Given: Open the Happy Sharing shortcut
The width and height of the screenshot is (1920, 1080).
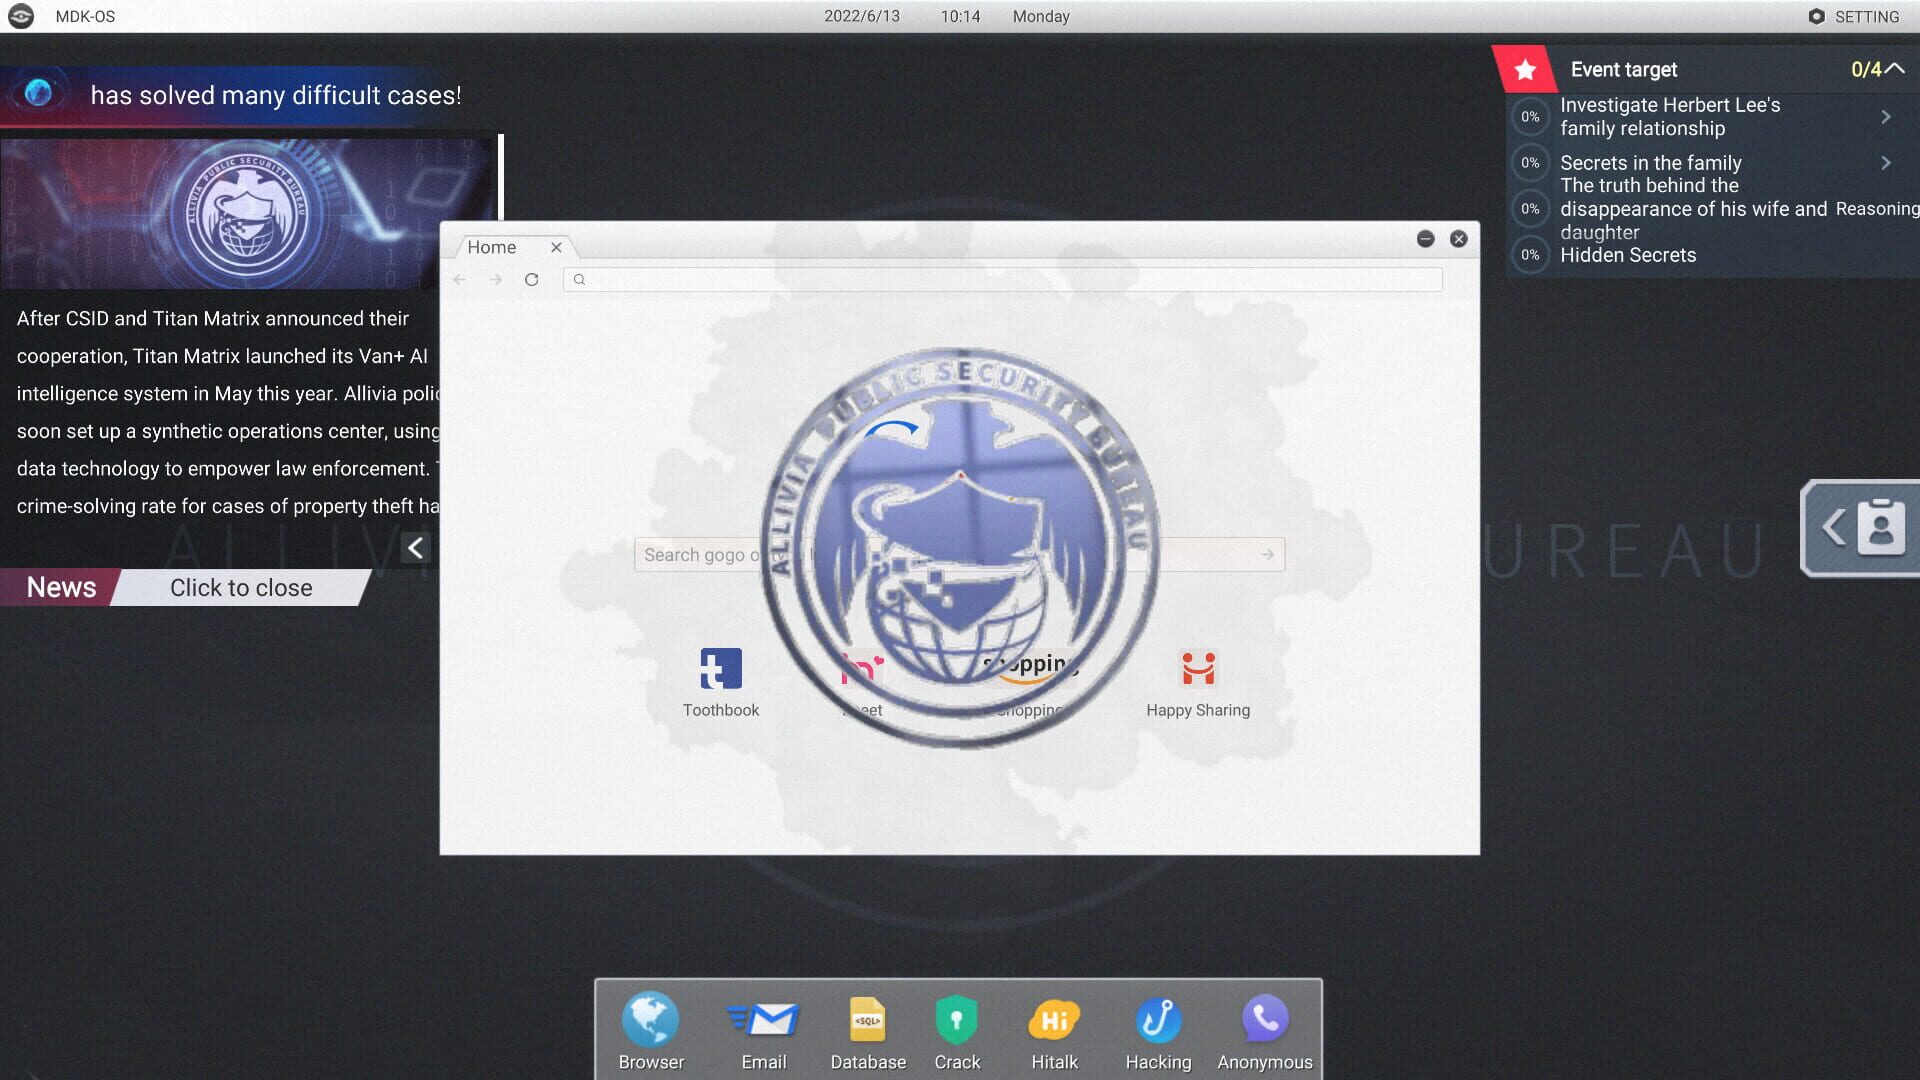Looking at the screenshot, I should pos(1198,682).
